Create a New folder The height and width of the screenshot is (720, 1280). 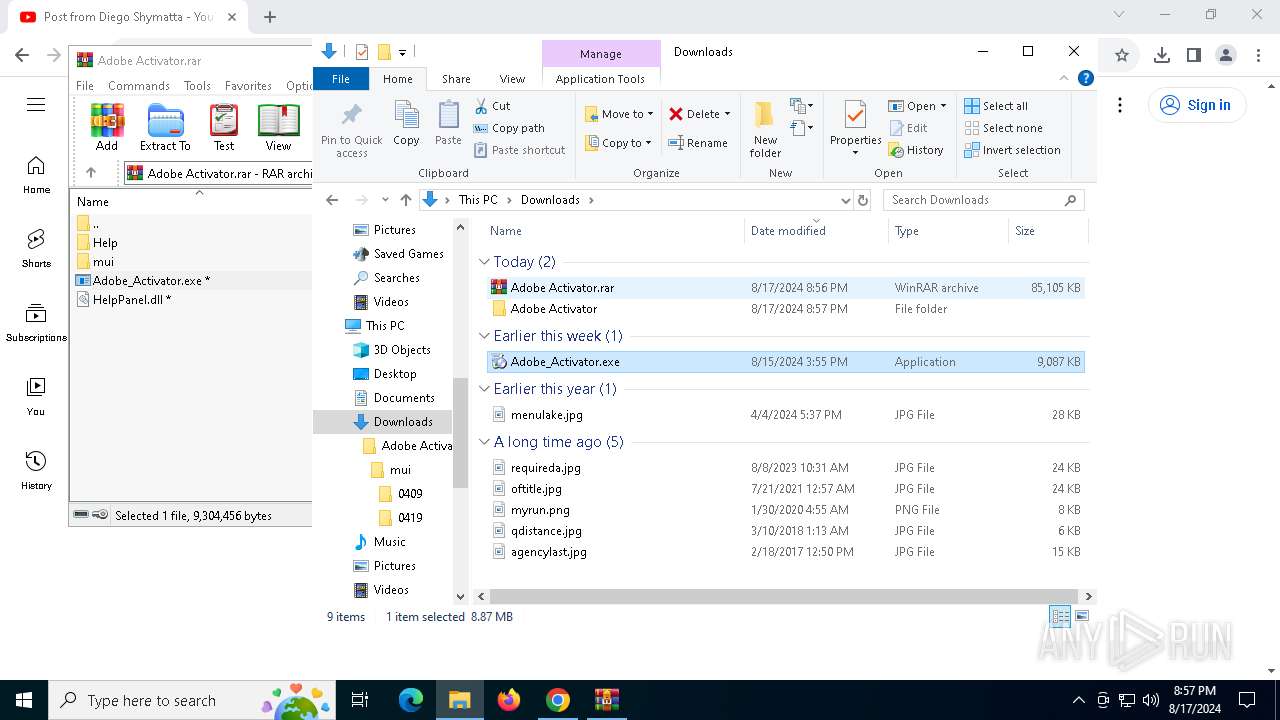765,129
